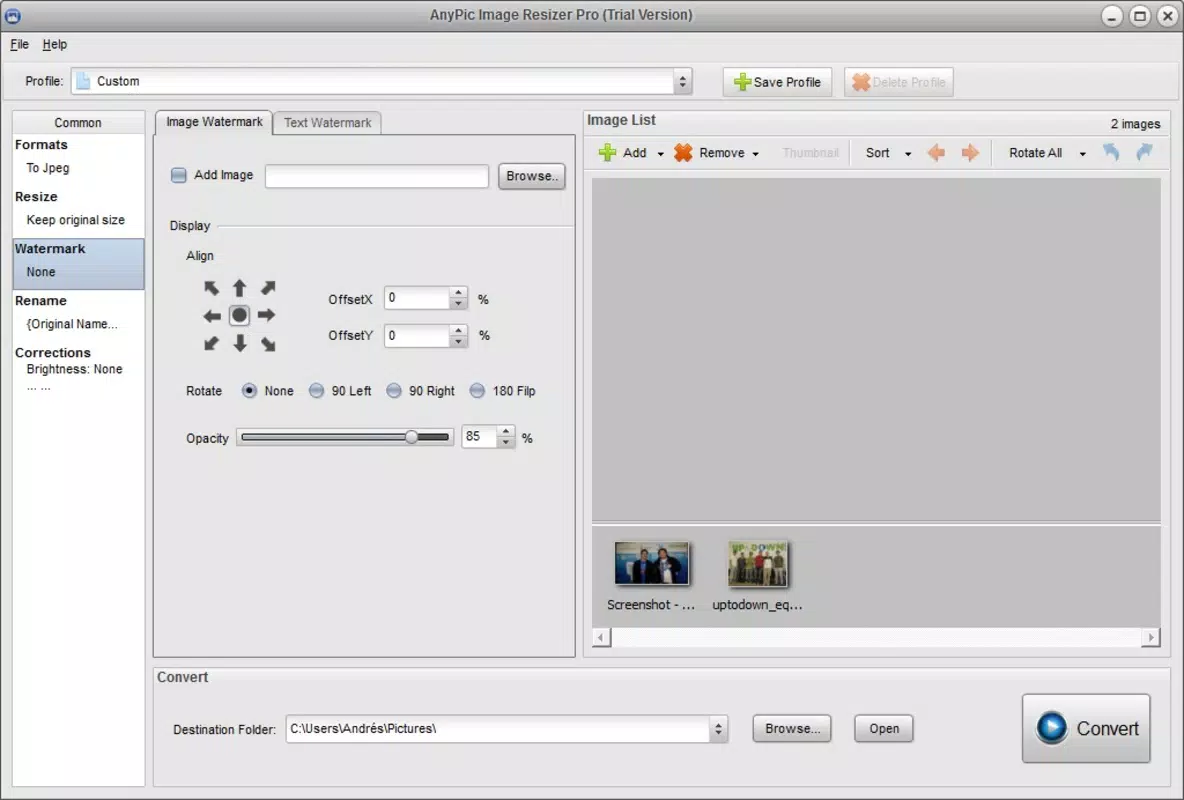This screenshot has height=800, width=1184.
Task: Switch to the Text Watermark tab
Action: click(327, 122)
